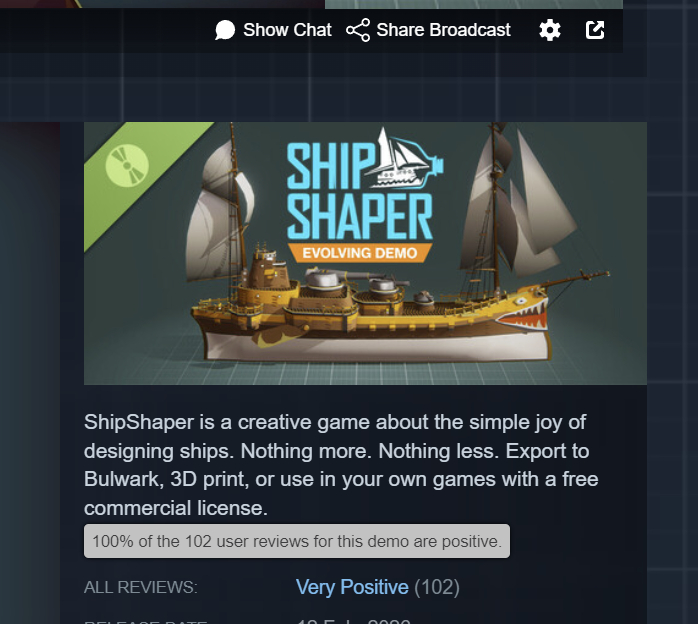Click the shark-mouth bow of the ship
The width and height of the screenshot is (698, 624).
click(523, 314)
